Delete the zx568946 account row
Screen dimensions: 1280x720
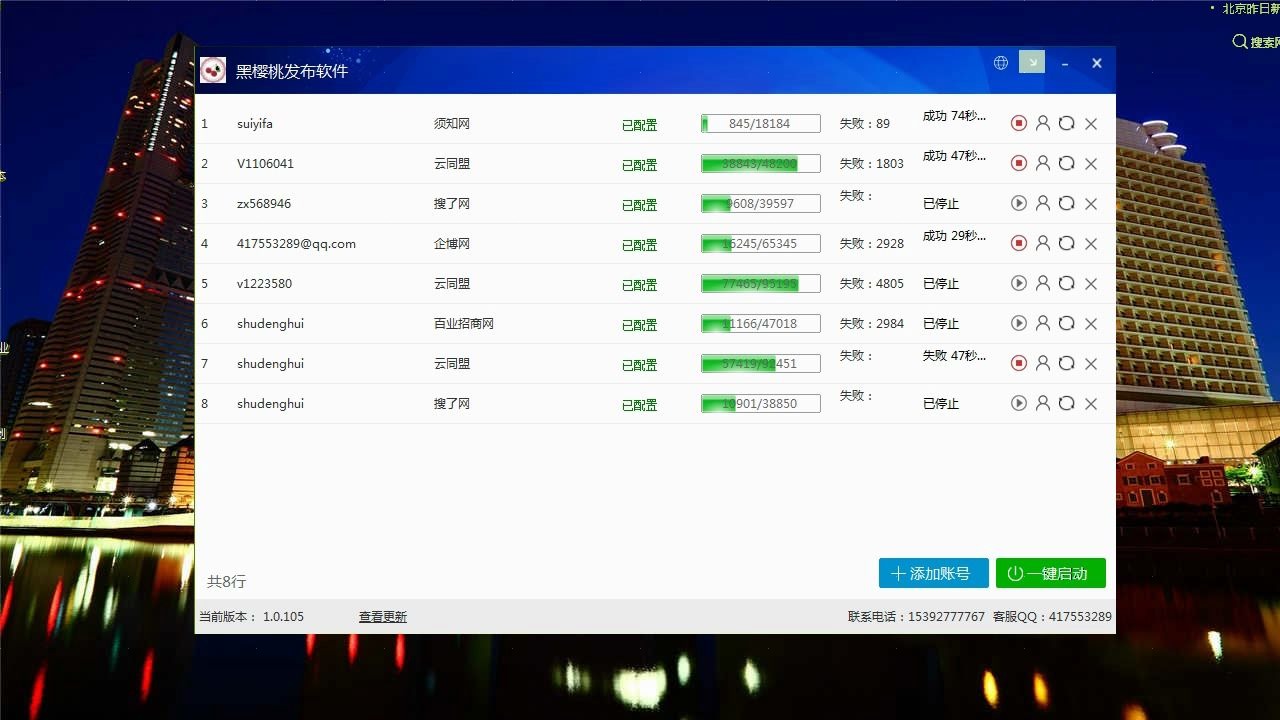[x=1091, y=204]
